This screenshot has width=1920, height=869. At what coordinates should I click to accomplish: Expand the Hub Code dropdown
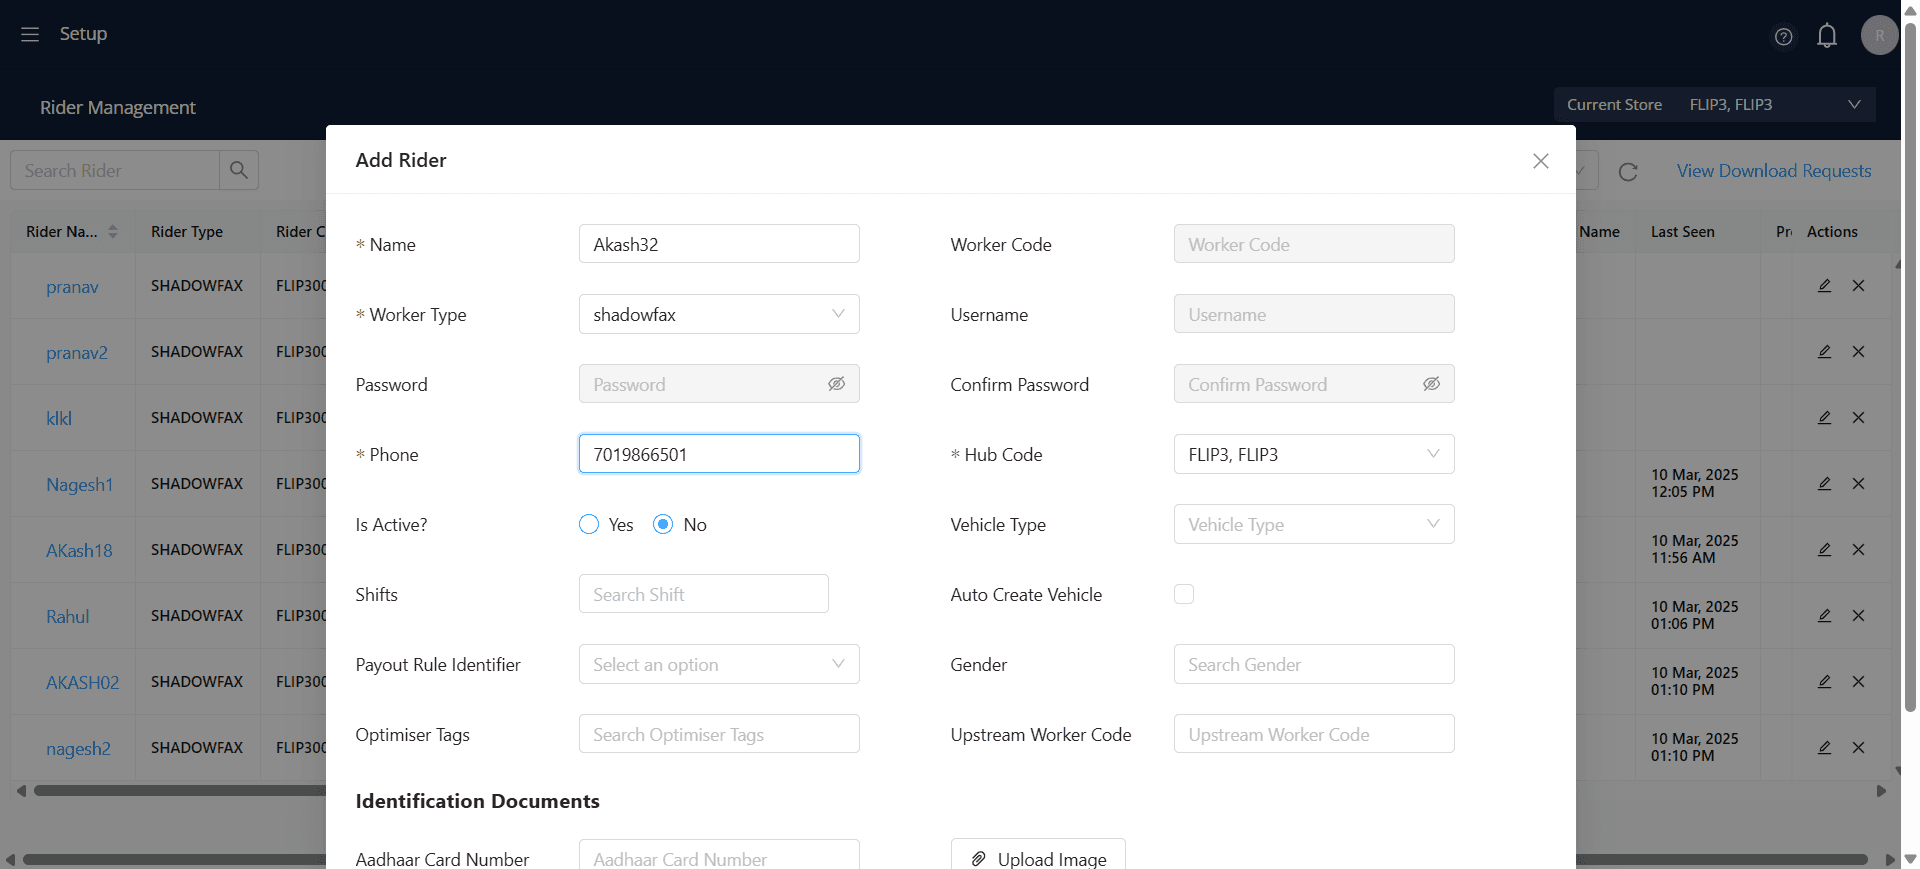1314,454
